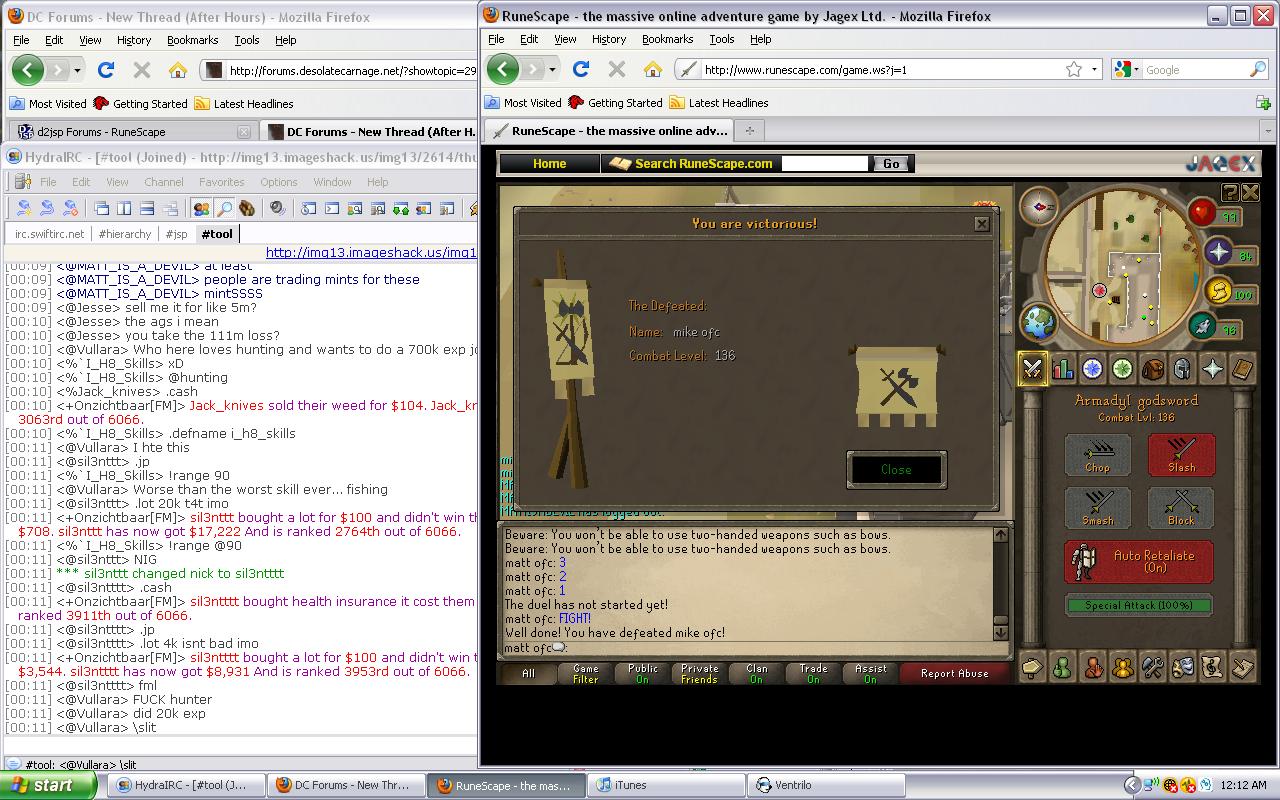Click the Go button beside RuneScape search
The image size is (1280, 800).
(890, 163)
